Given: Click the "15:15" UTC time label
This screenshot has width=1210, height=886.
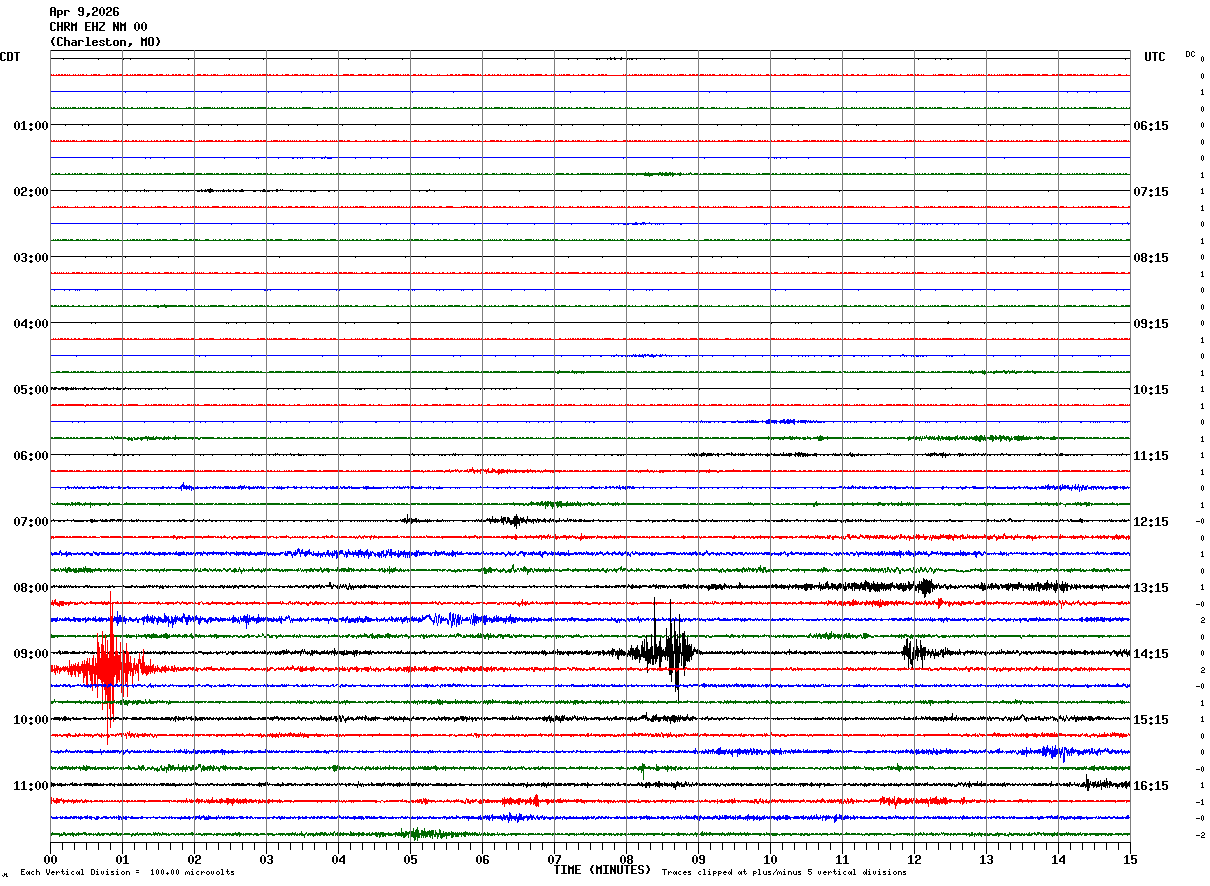Looking at the screenshot, I should point(1151,720).
